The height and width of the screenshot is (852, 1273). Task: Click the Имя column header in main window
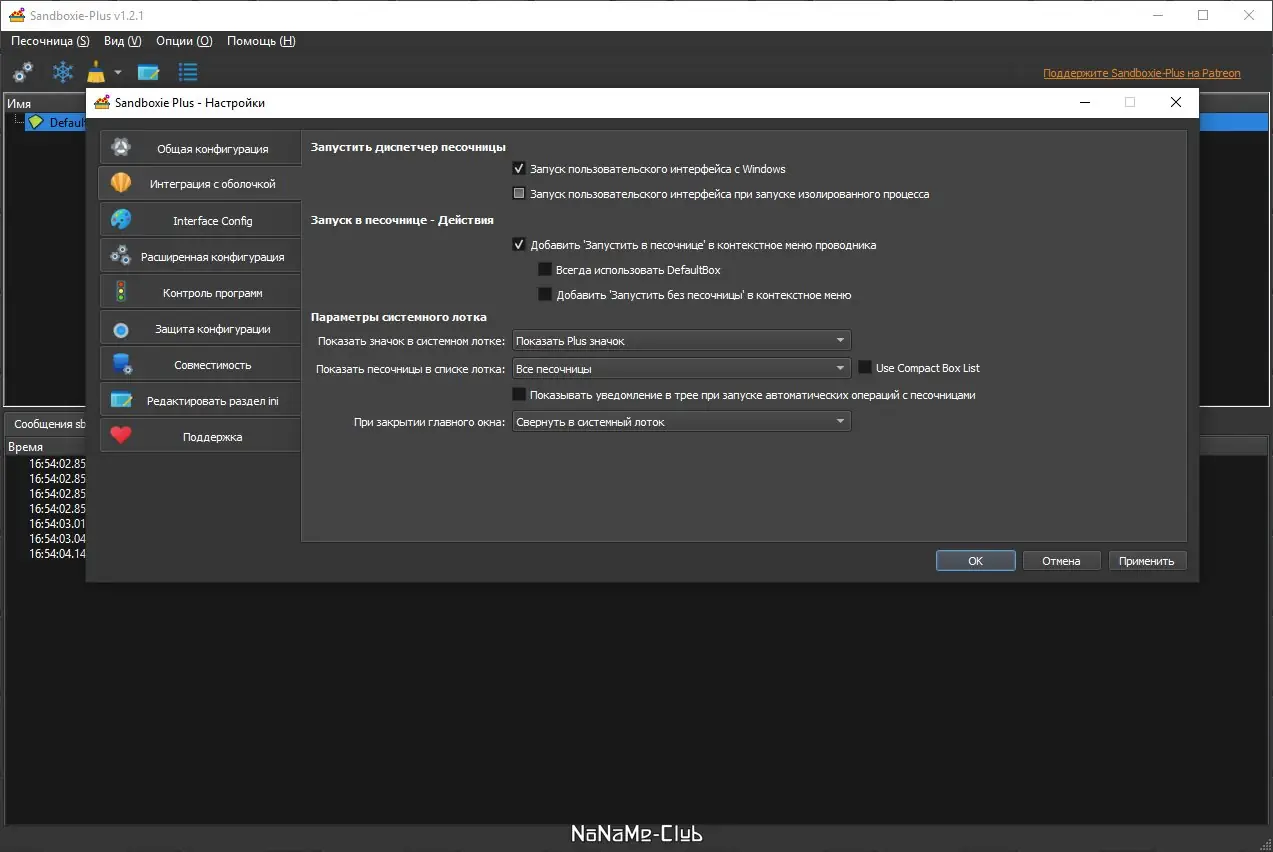pyautogui.click(x=19, y=104)
